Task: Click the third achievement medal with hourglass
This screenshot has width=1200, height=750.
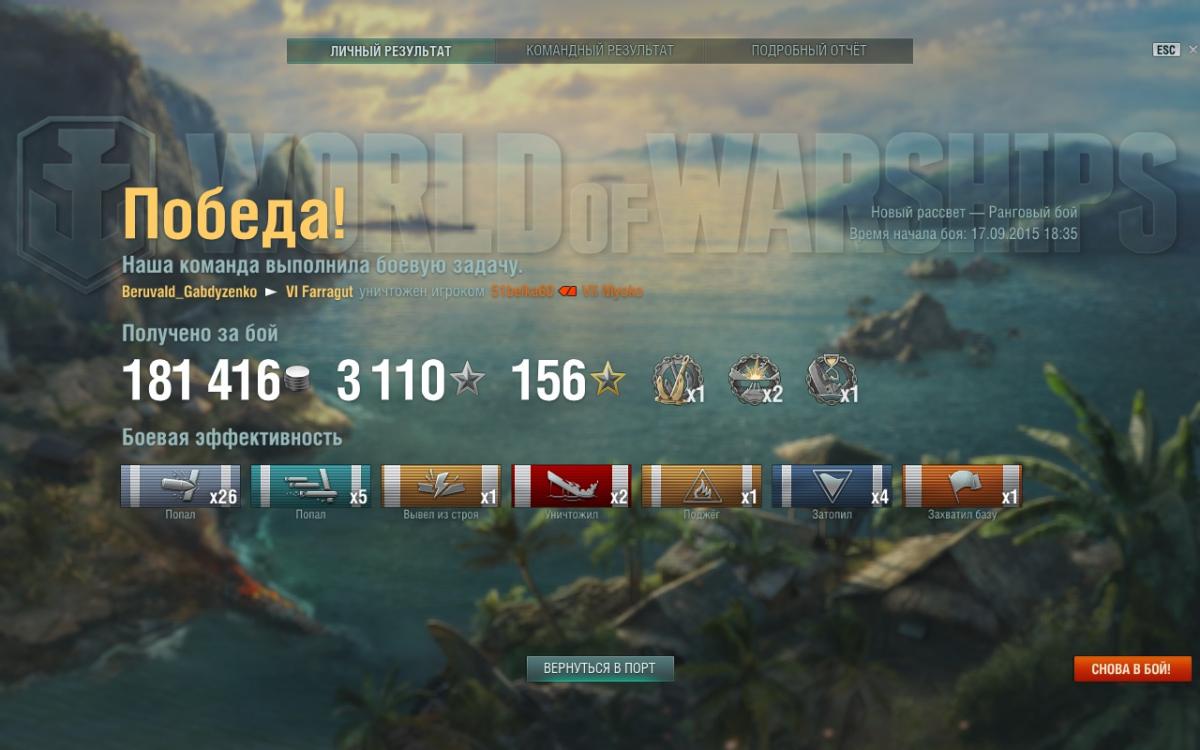Action: pos(832,380)
